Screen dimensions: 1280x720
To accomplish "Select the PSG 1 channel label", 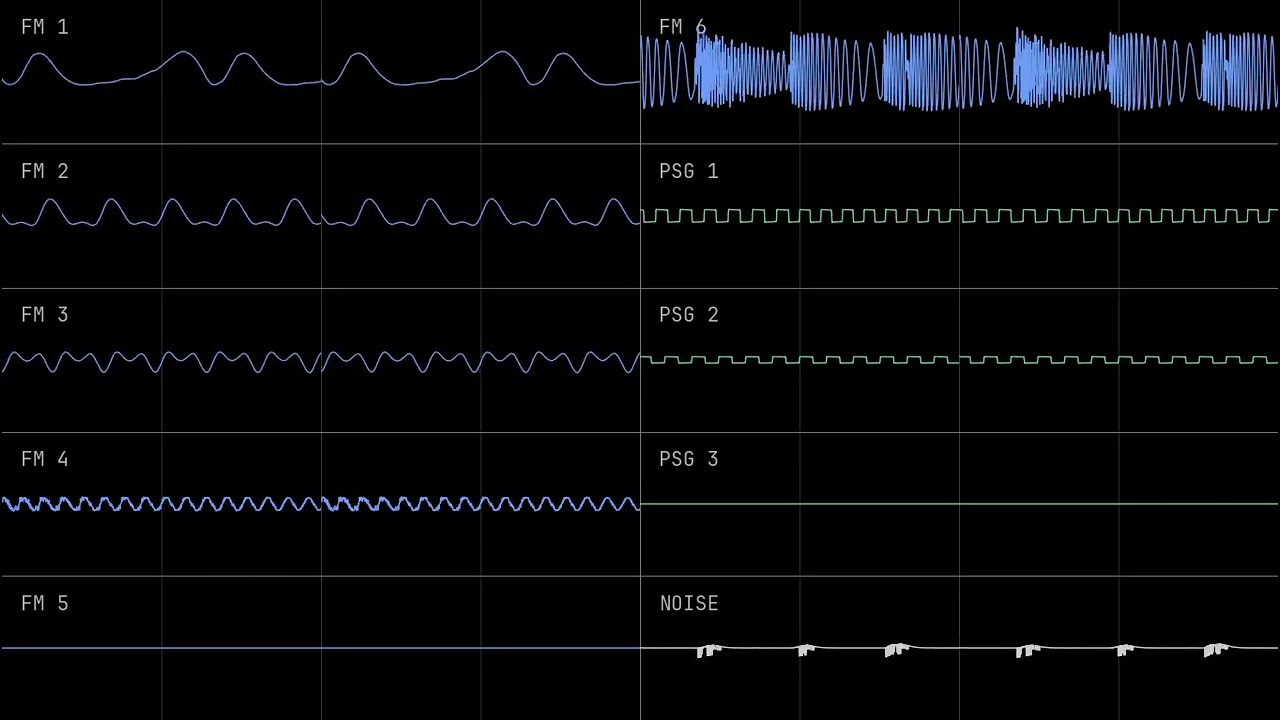I will [689, 171].
